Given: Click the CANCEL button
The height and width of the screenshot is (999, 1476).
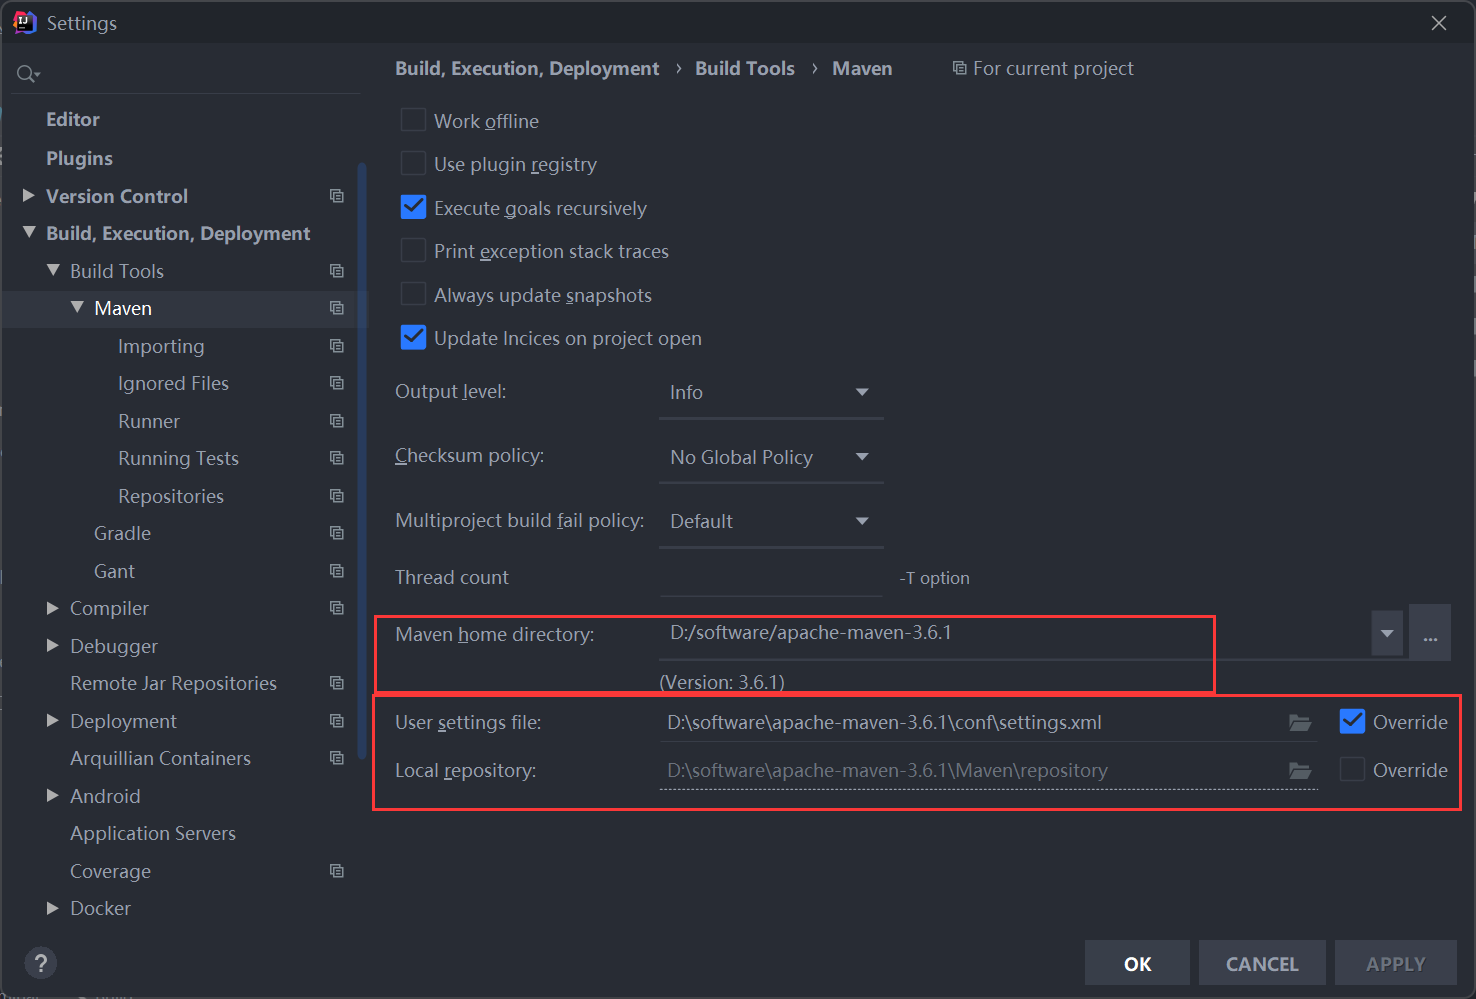Looking at the screenshot, I should [x=1262, y=963].
